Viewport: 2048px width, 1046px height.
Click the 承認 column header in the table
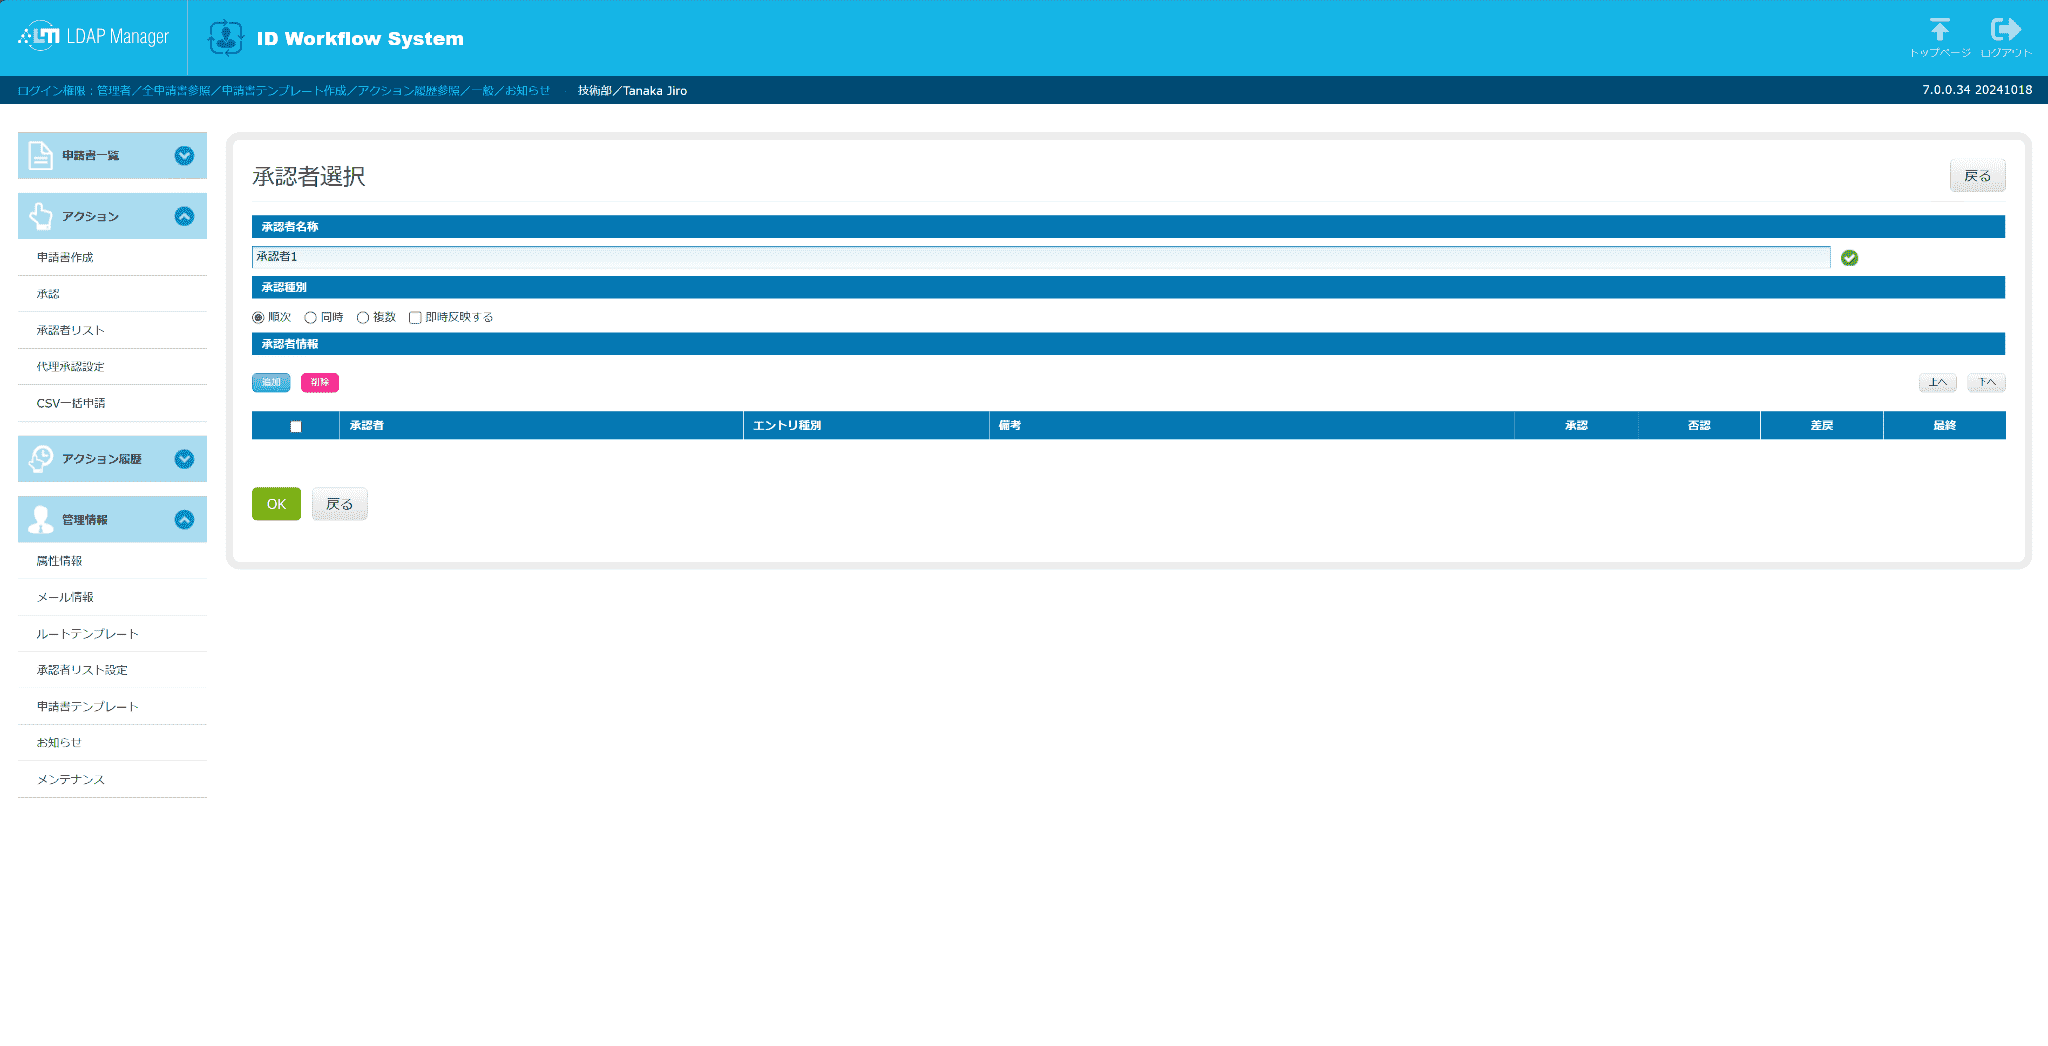tap(1576, 425)
